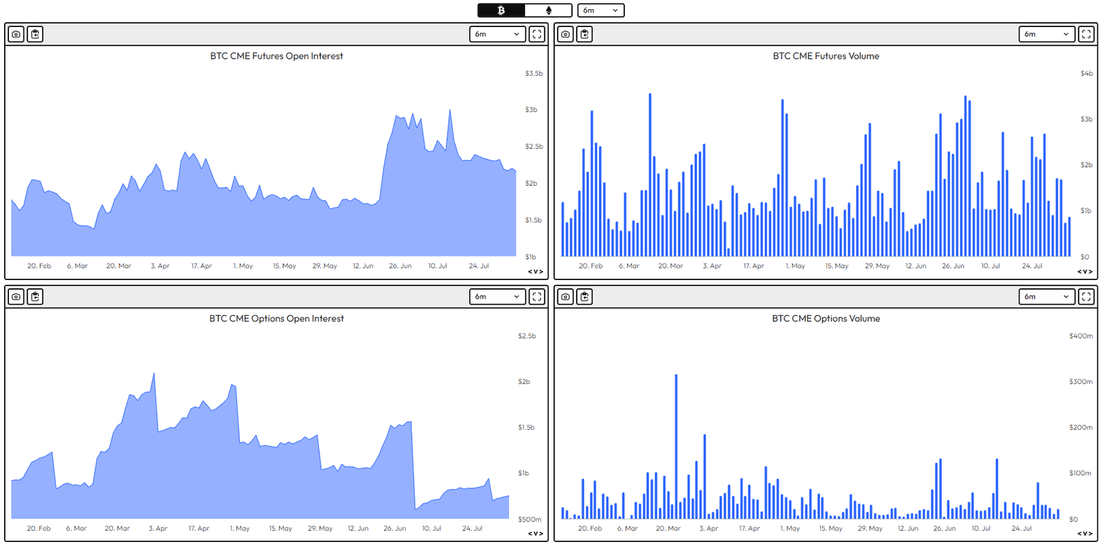The width and height of the screenshot is (1100, 547).
Task: Click the 3. Apr date on Options Open Interest
Action: click(159, 529)
